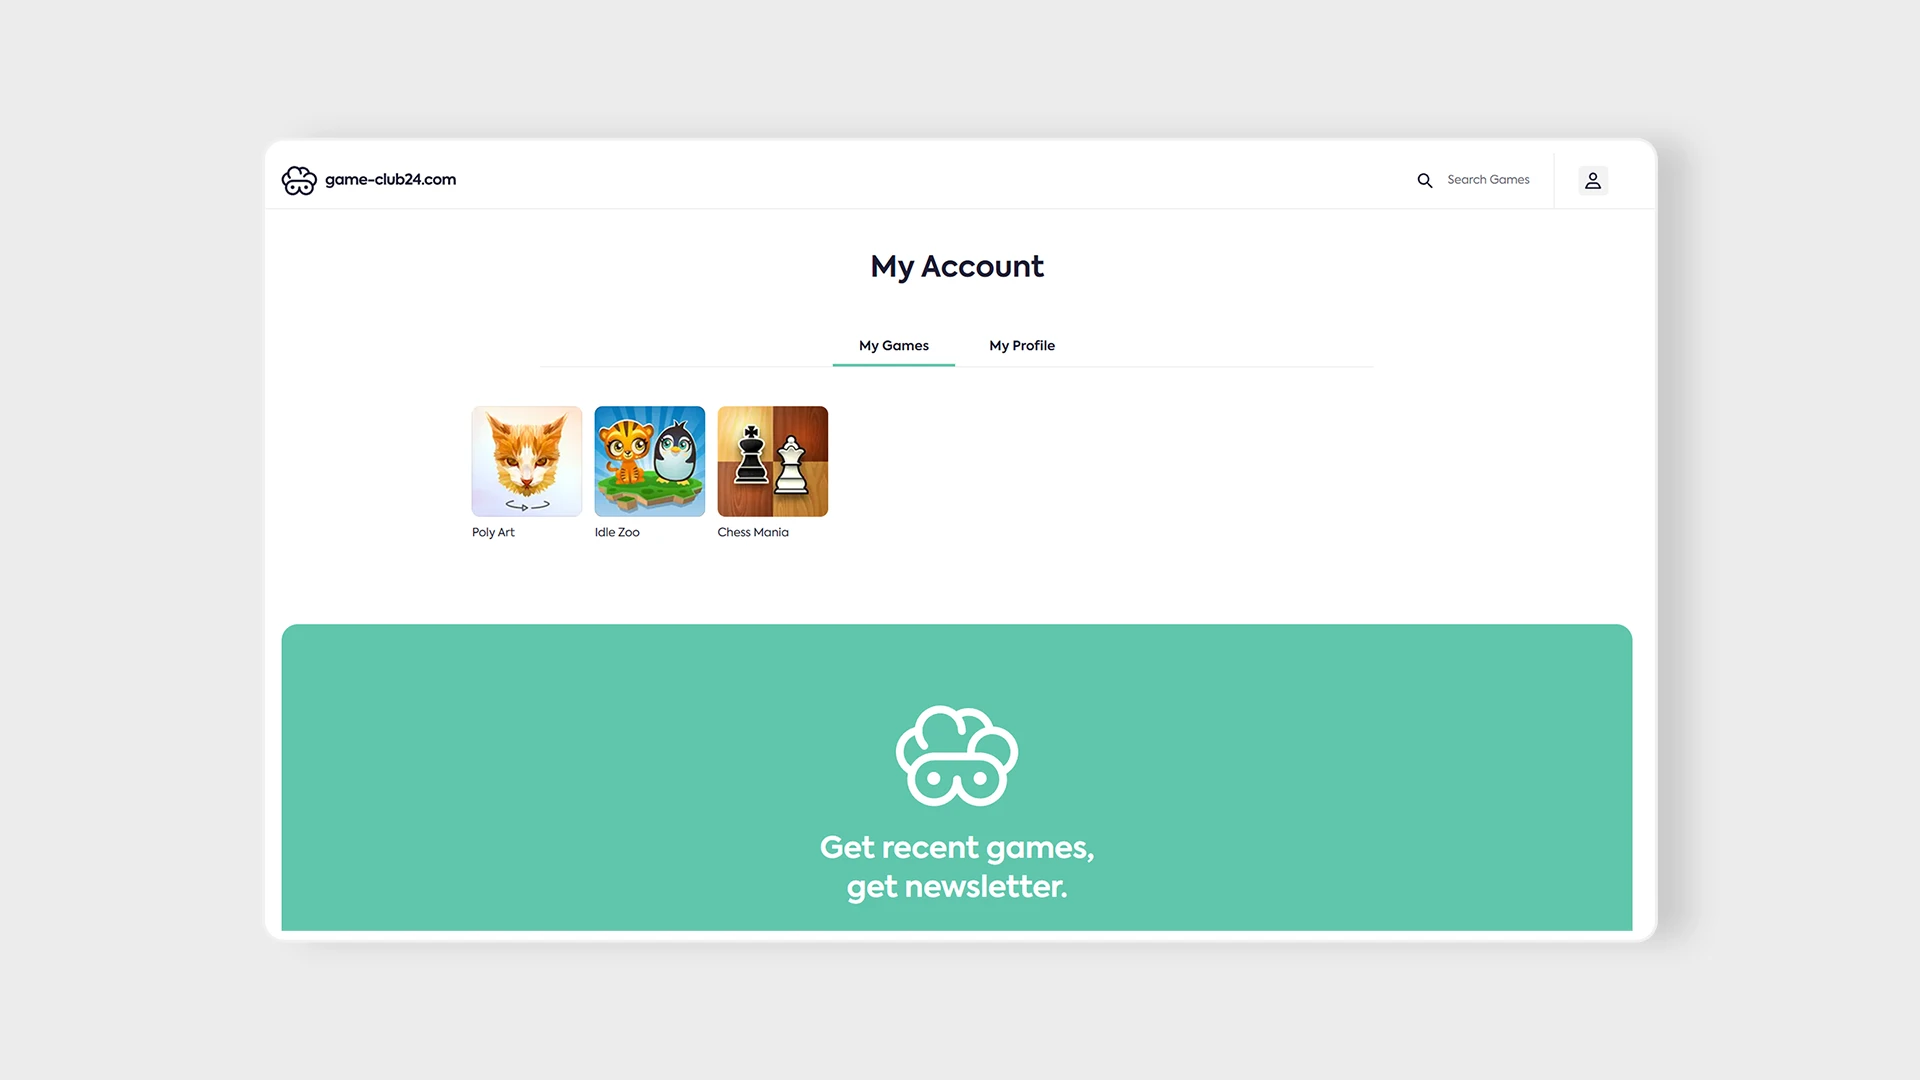
Task: Open the user account profile icon
Action: point(1593,180)
